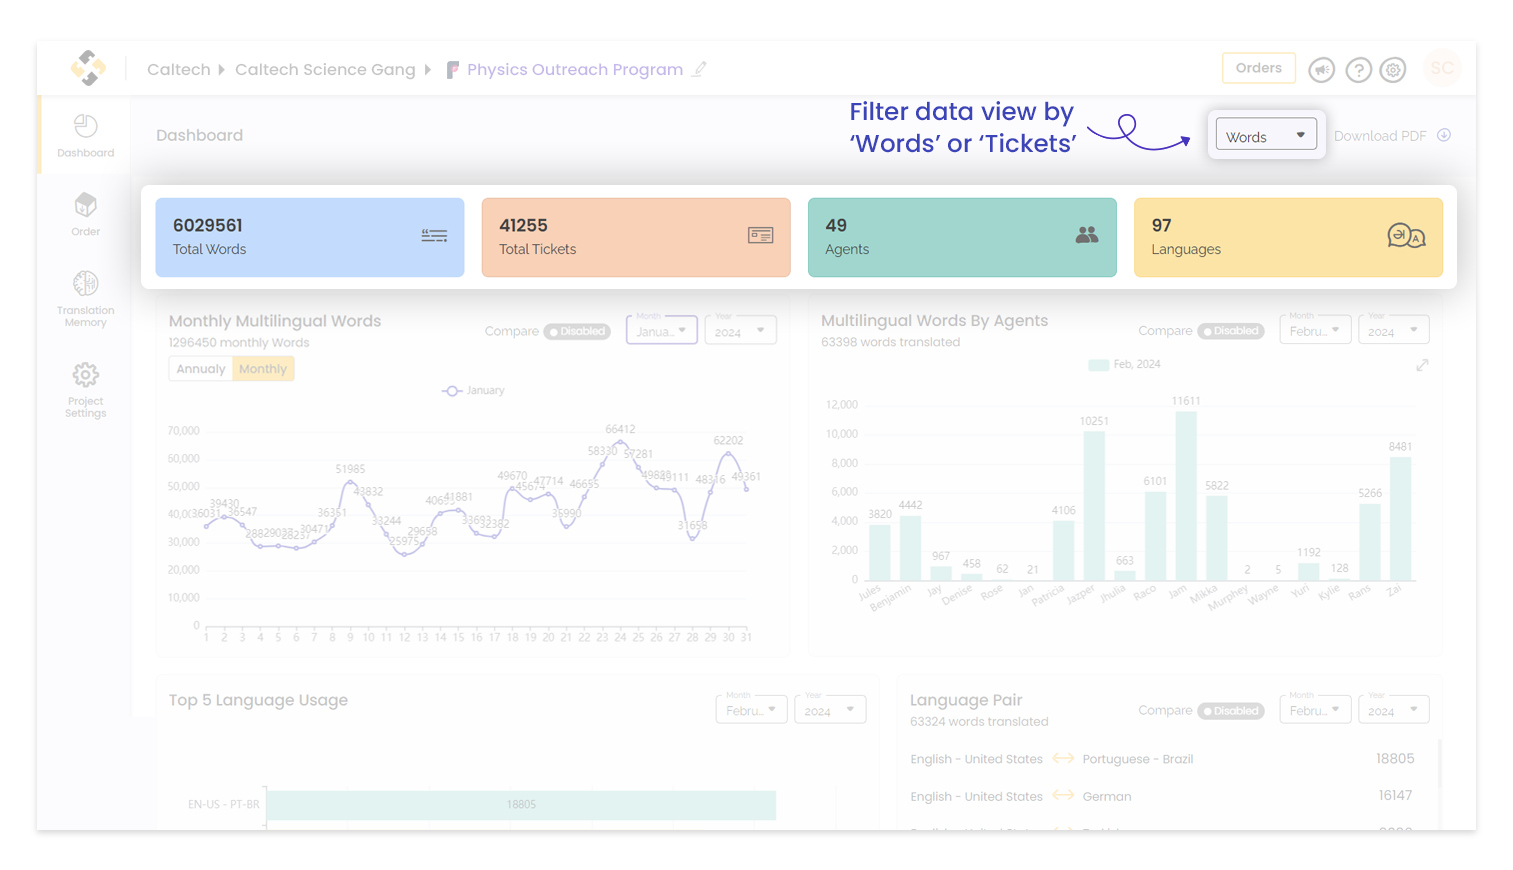Click the Physics Outreach Program flag icon

(x=453, y=70)
